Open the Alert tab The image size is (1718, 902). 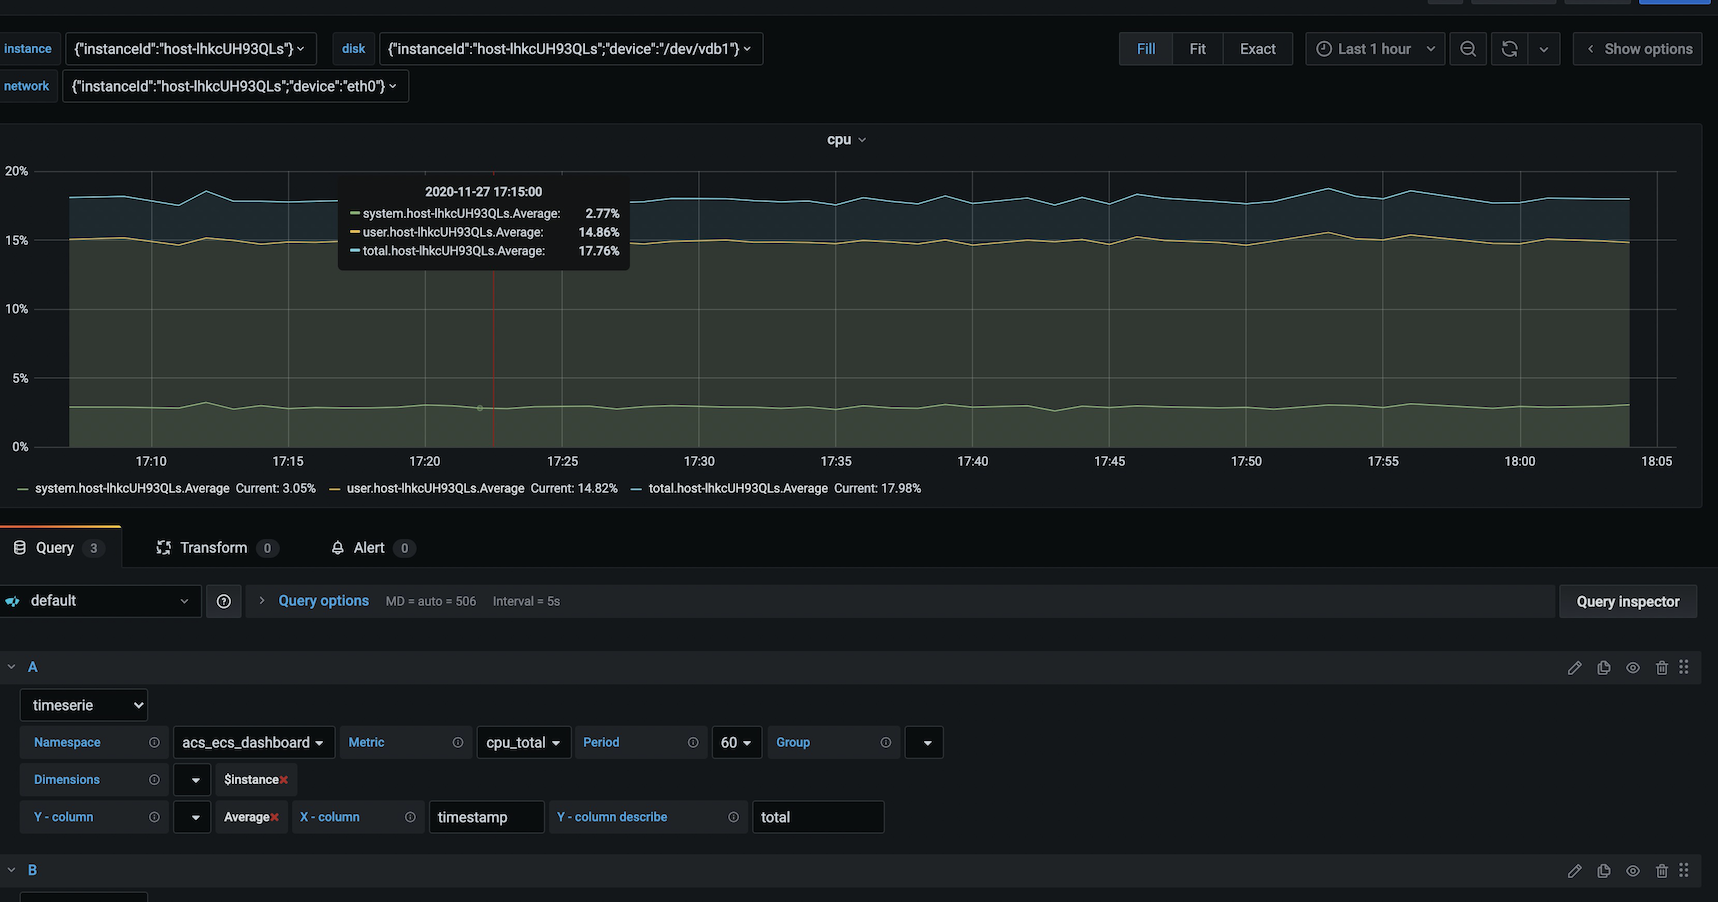coord(368,548)
